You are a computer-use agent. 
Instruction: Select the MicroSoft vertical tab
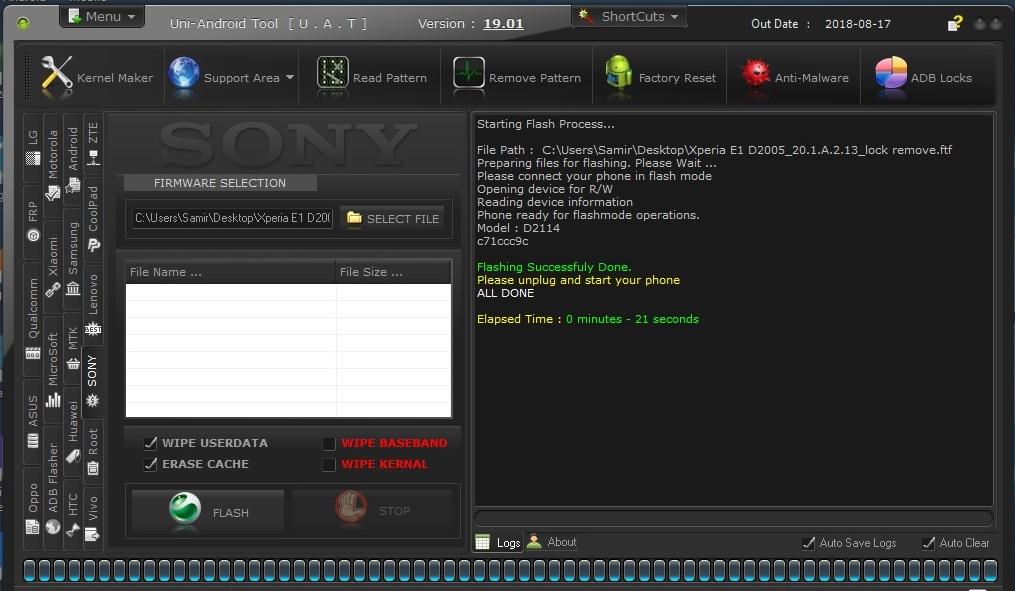(53, 370)
